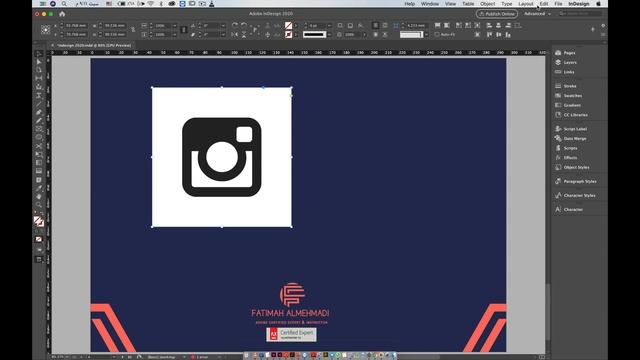Open the Table menu

coord(468,4)
